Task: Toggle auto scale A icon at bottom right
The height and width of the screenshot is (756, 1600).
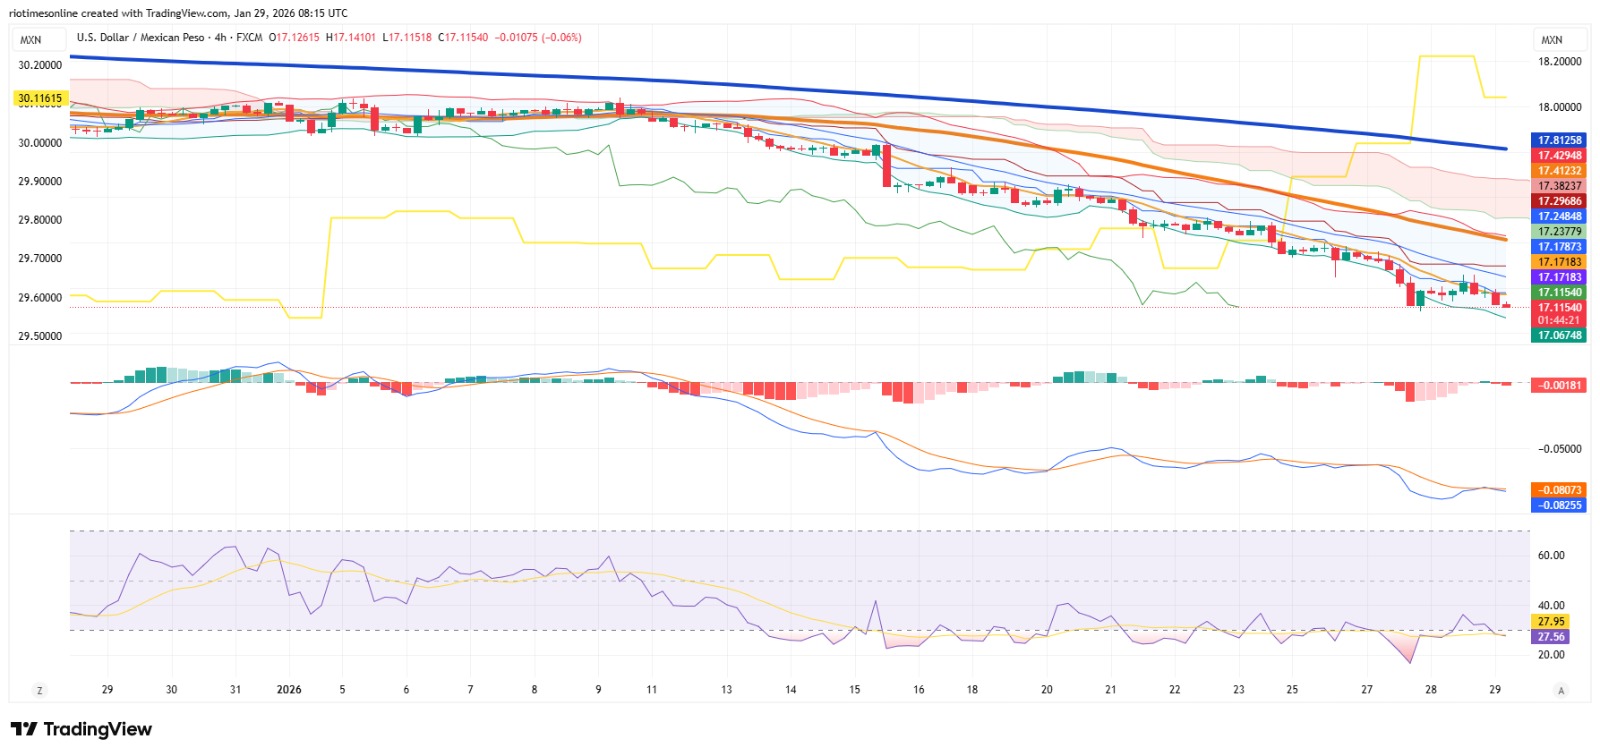Action: coord(1561,690)
